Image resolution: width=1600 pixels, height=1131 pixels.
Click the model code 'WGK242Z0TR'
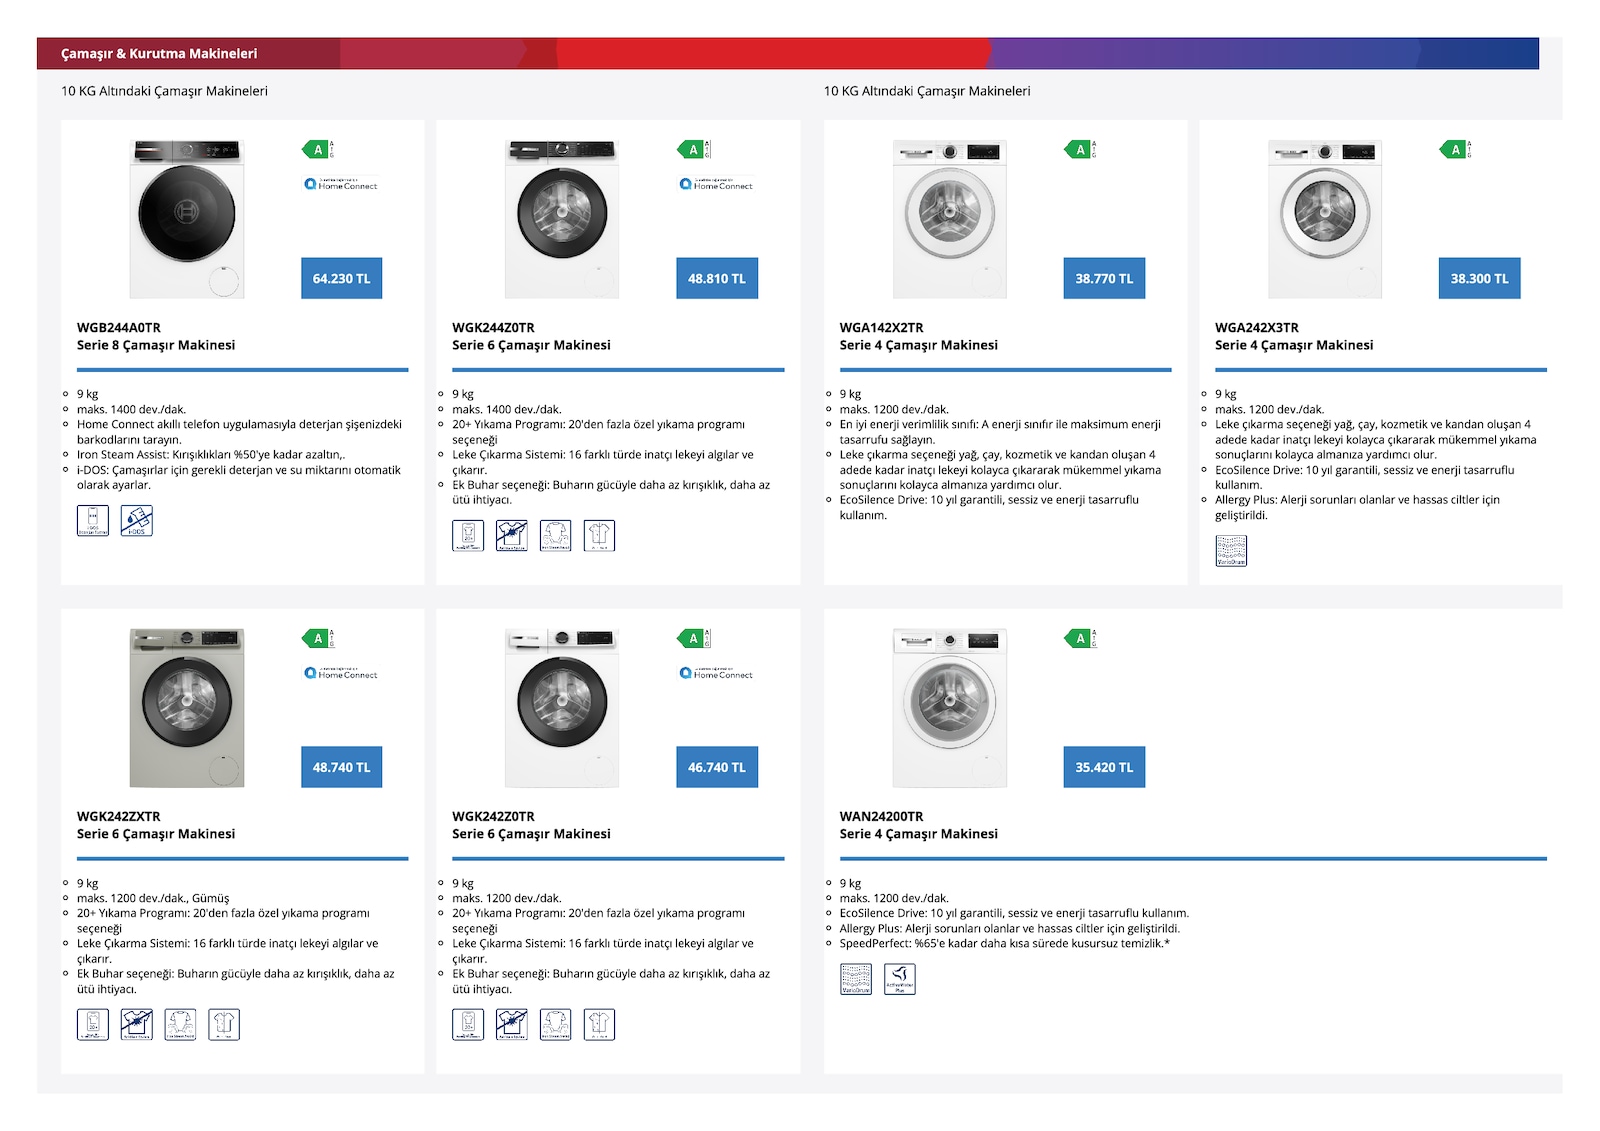point(493,816)
